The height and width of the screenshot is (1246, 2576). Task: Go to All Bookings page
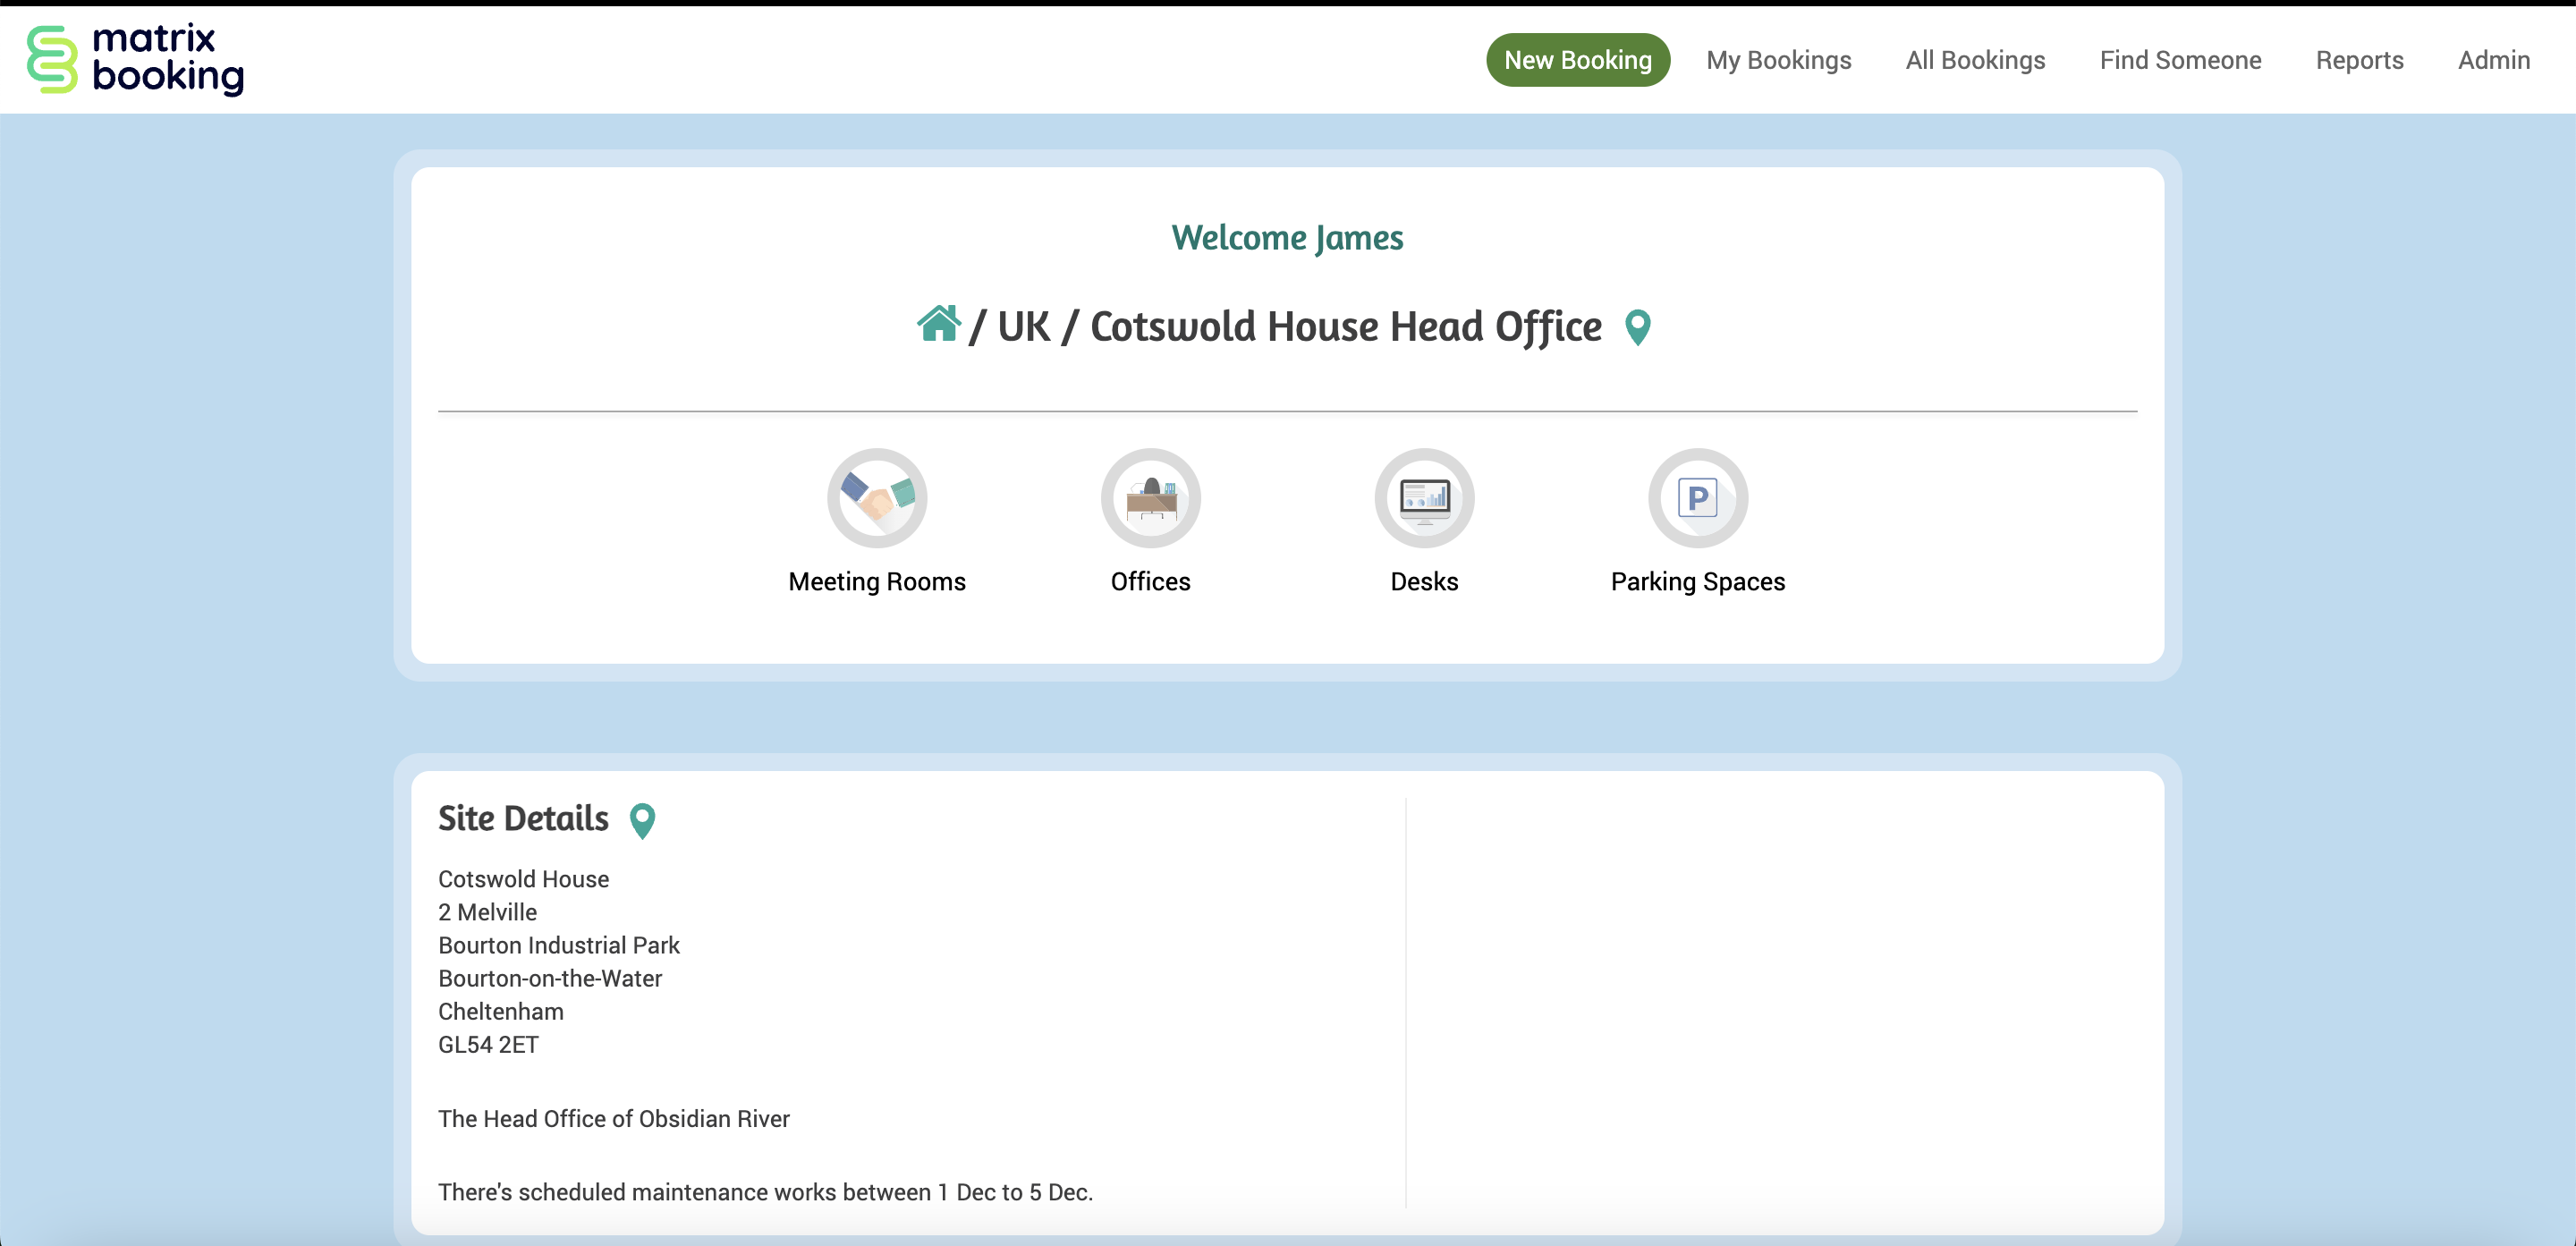coord(1975,60)
